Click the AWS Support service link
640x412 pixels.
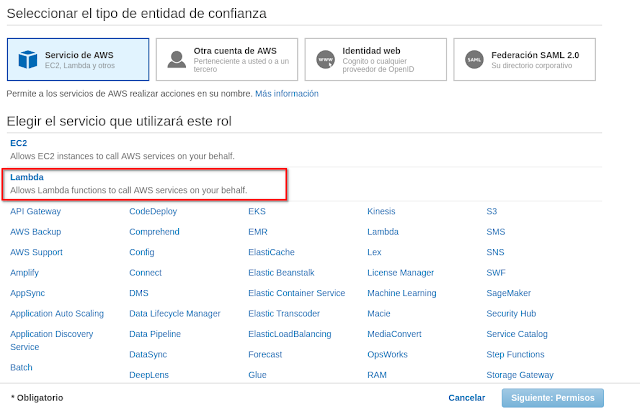point(36,252)
